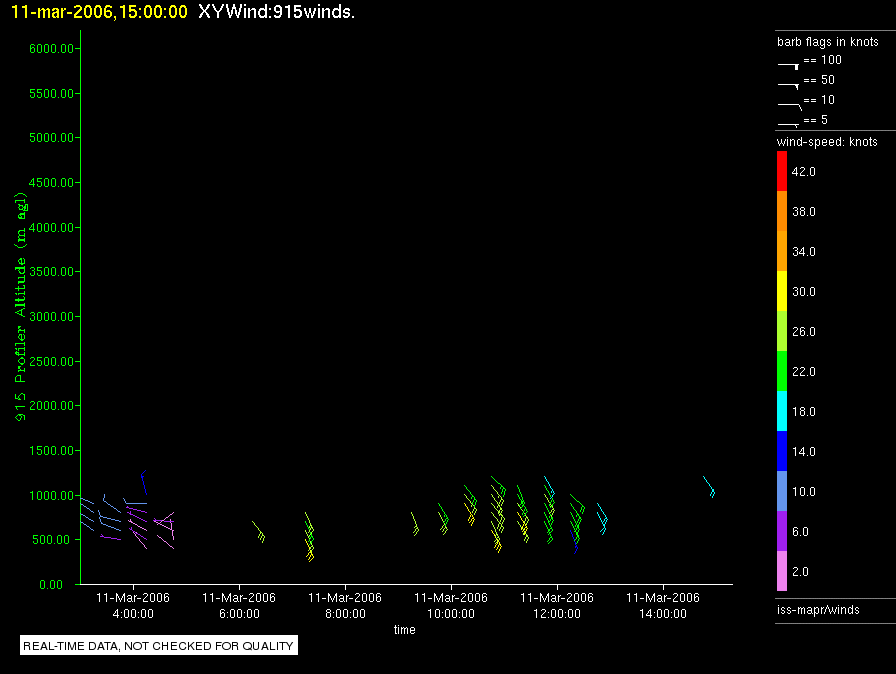Click the 'time' x-axis label
Viewport: 896px width, 674px height.
click(x=405, y=630)
